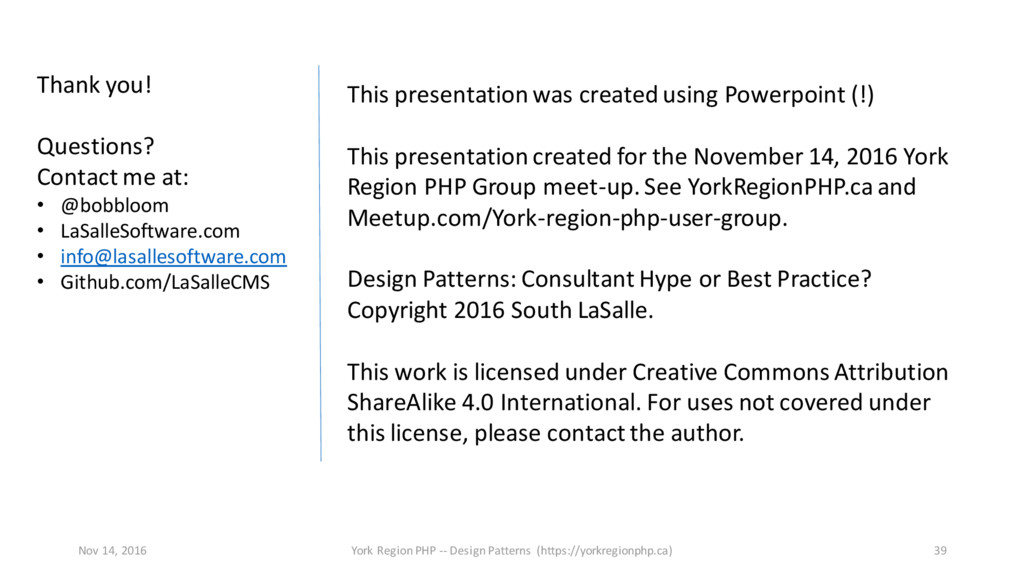Click the 'November 14, 2016 York' line

click(647, 157)
